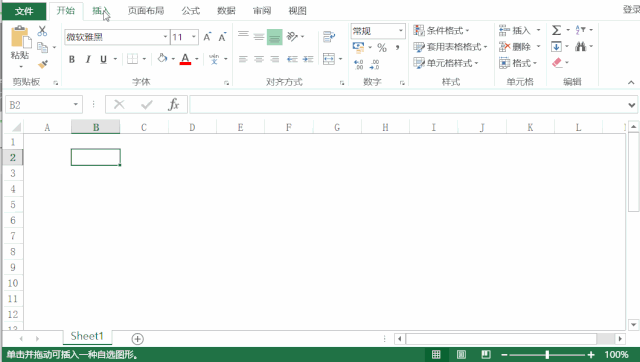Click the Percent Style icon
This screenshot has height=362, width=640.
click(382, 48)
